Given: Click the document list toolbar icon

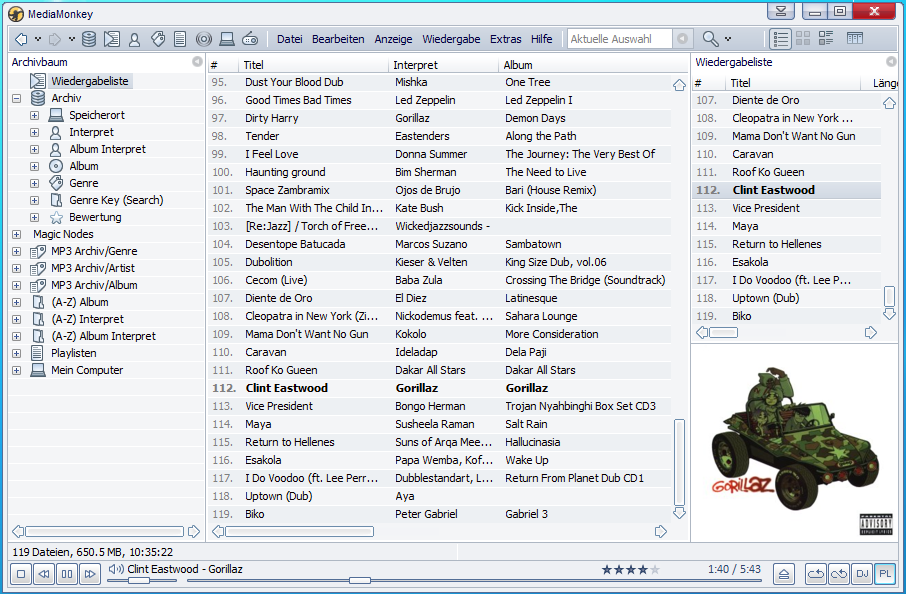Looking at the screenshot, I should 180,39.
